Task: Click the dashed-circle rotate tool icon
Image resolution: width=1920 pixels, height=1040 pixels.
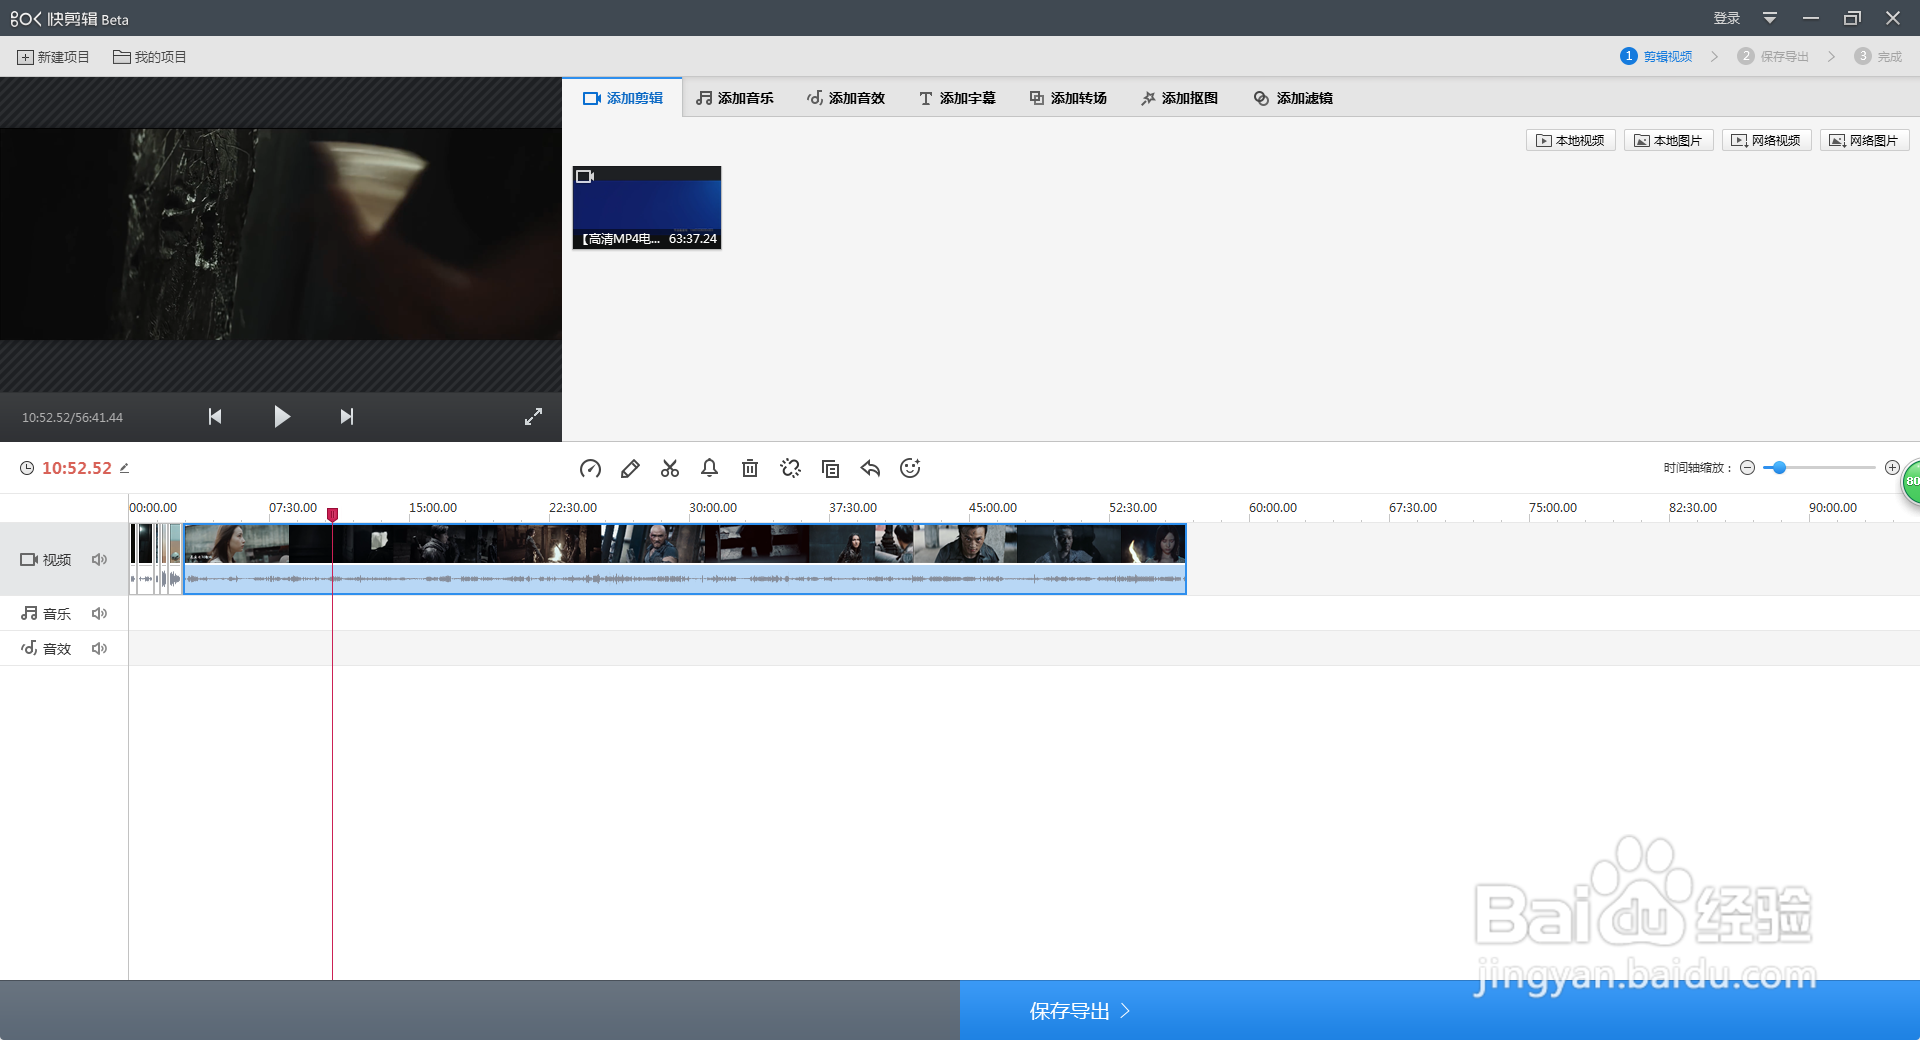Action: (x=790, y=468)
